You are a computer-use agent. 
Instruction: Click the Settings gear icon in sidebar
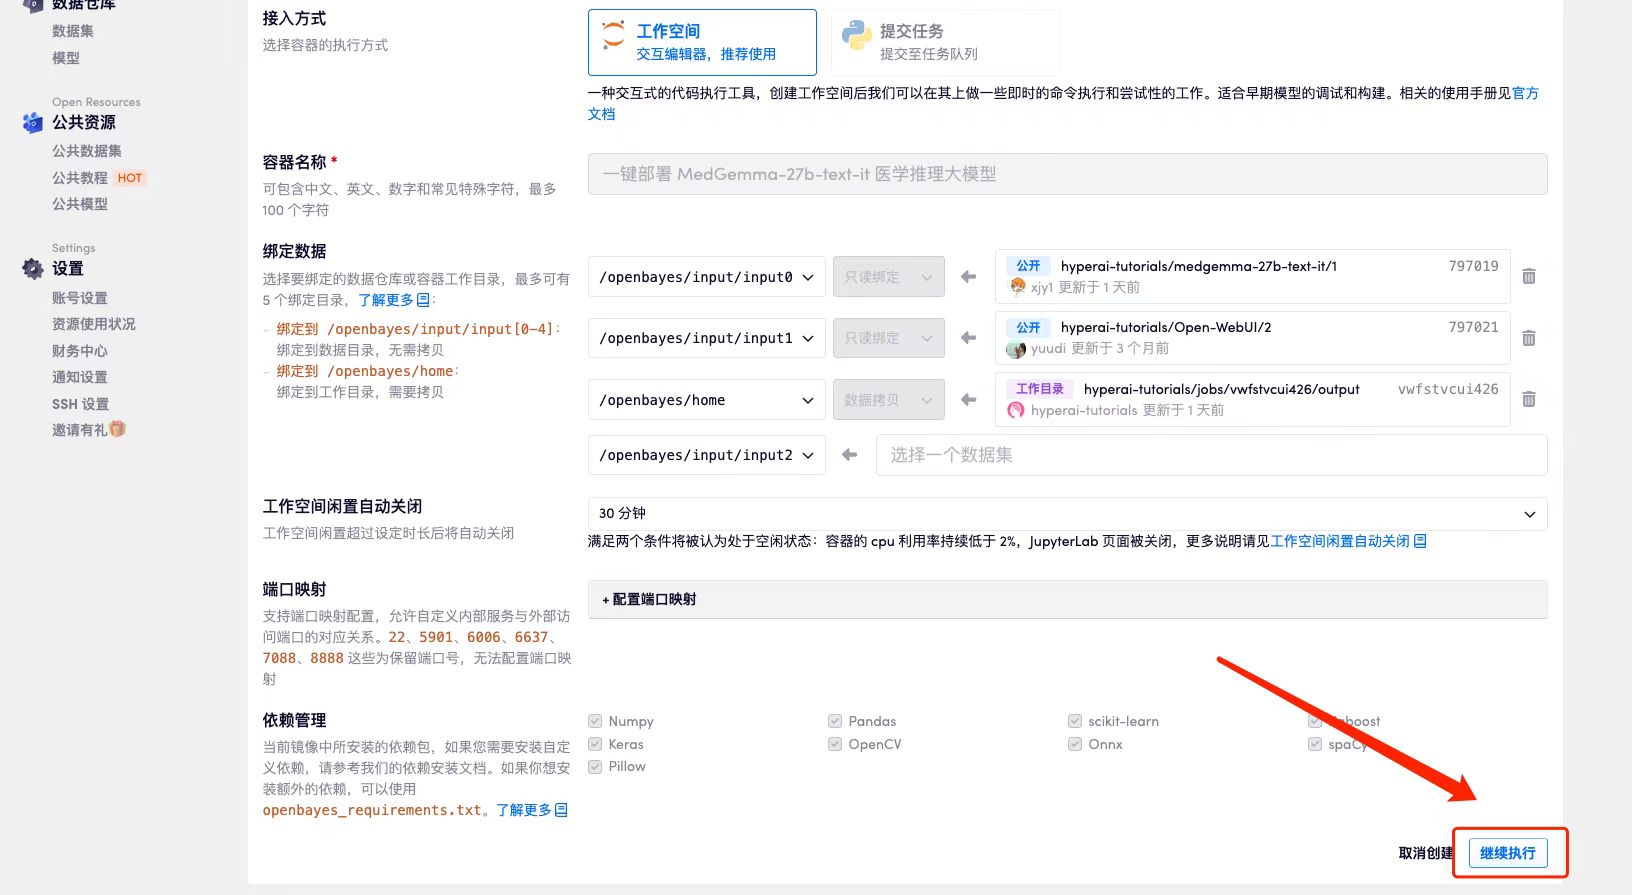point(33,268)
